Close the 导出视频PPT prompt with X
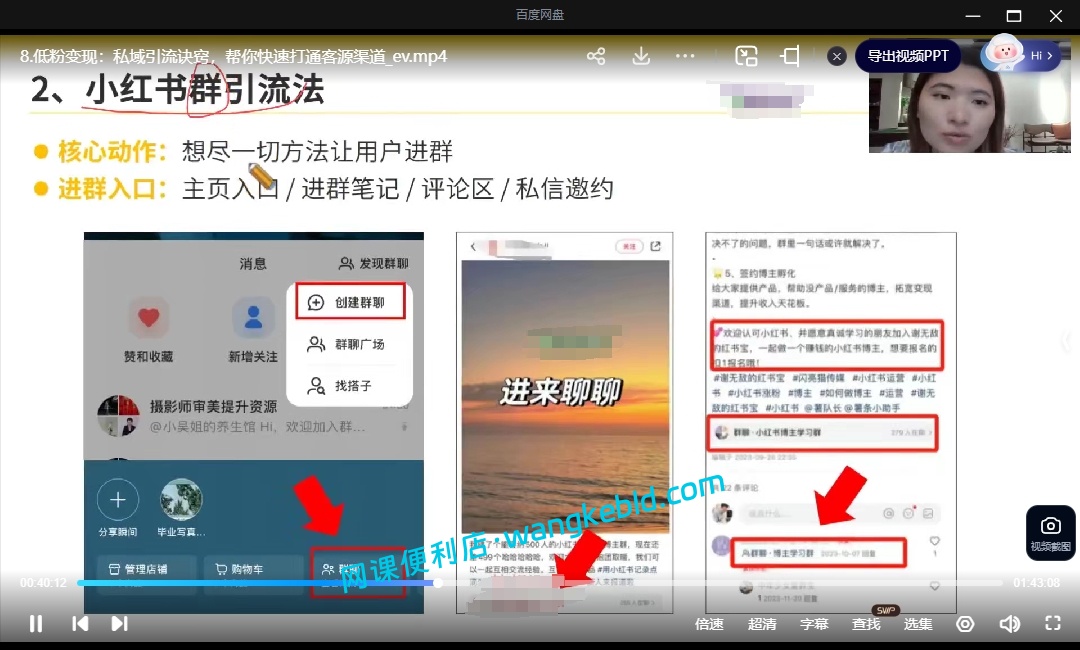Viewport: 1080px width, 650px height. [x=837, y=56]
